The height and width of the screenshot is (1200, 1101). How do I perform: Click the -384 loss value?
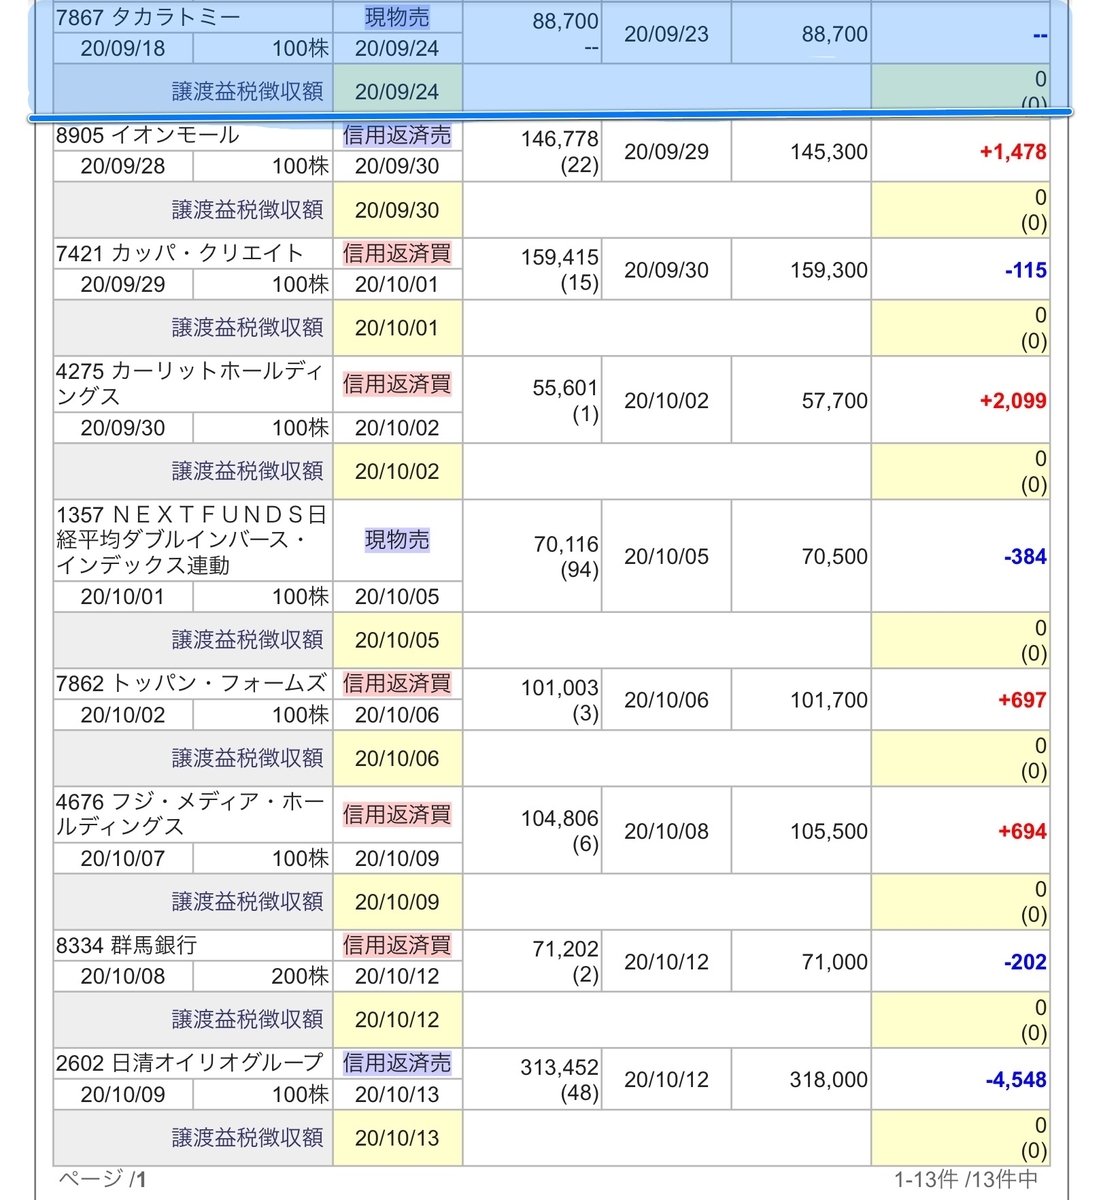point(1025,557)
